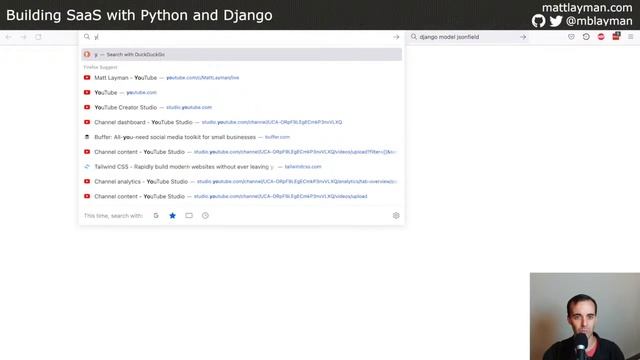The image size is (640, 360).
Task: Click the Buffer favicon in the suggestions
Action: click(87, 137)
